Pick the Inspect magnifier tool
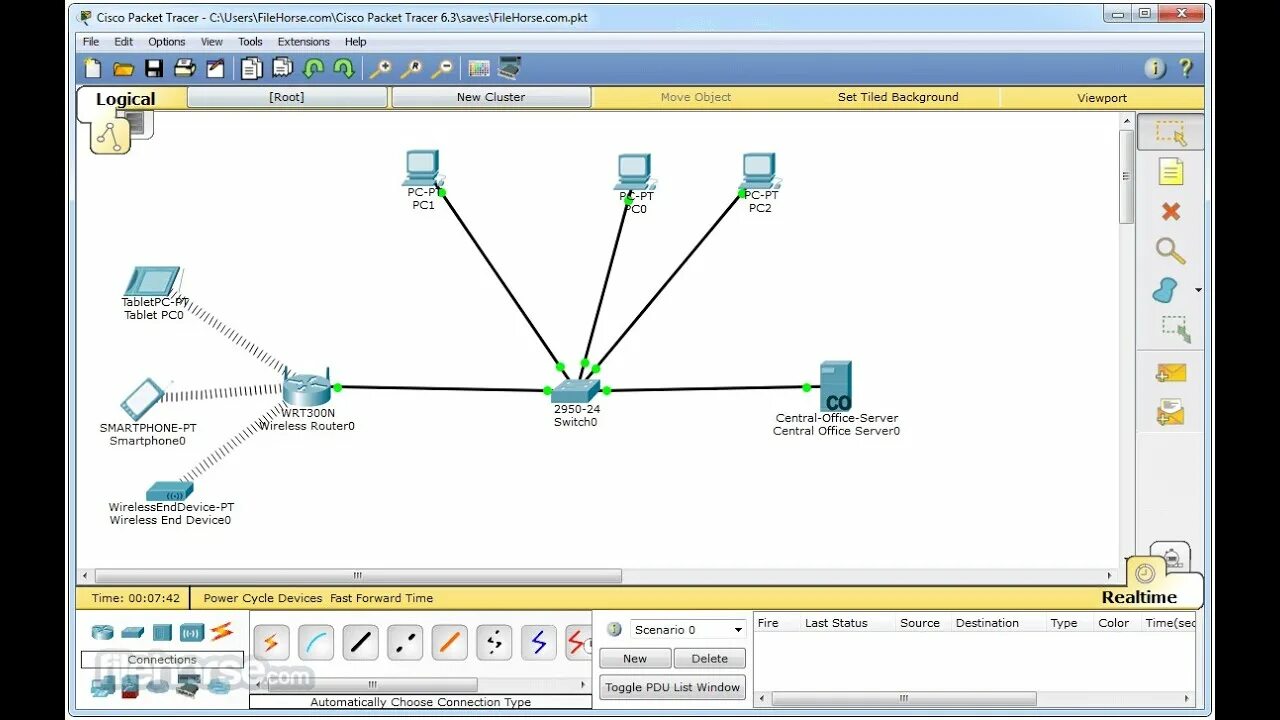1280x720 pixels. point(1170,251)
